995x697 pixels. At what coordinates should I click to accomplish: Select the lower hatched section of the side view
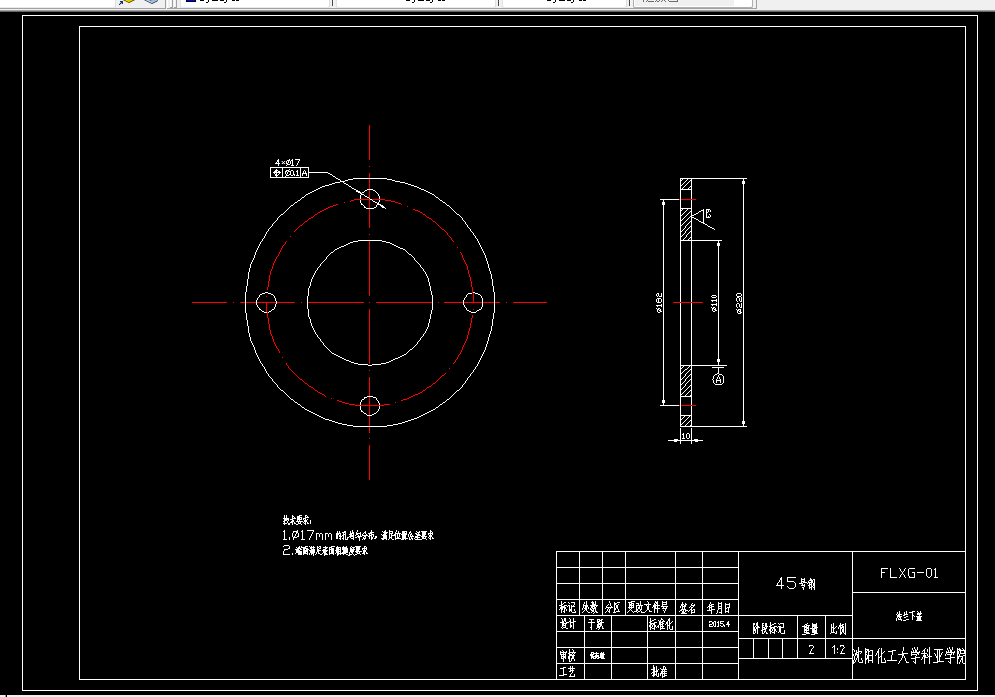tap(686, 381)
